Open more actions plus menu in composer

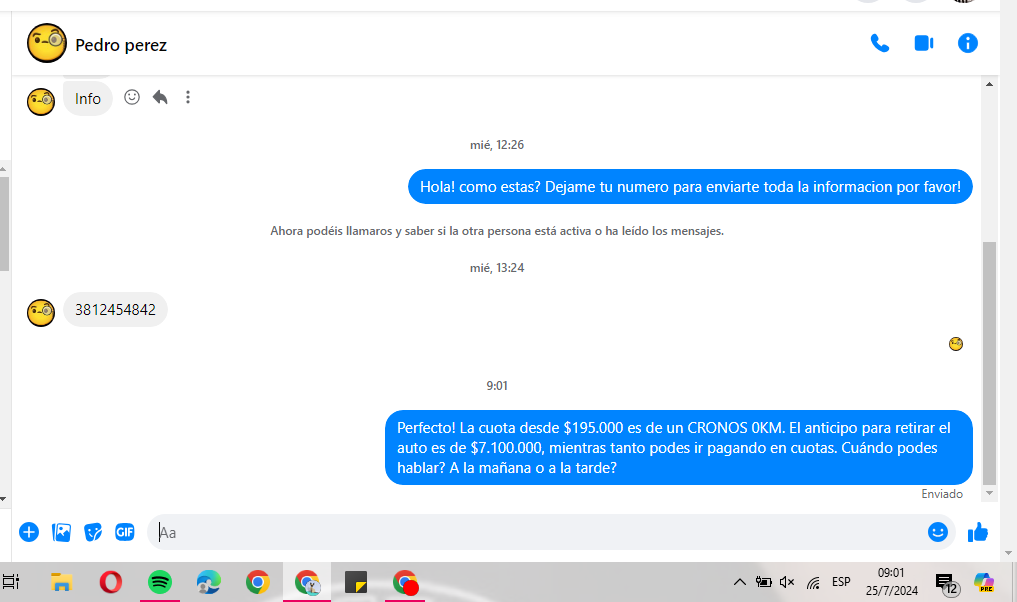tap(29, 533)
